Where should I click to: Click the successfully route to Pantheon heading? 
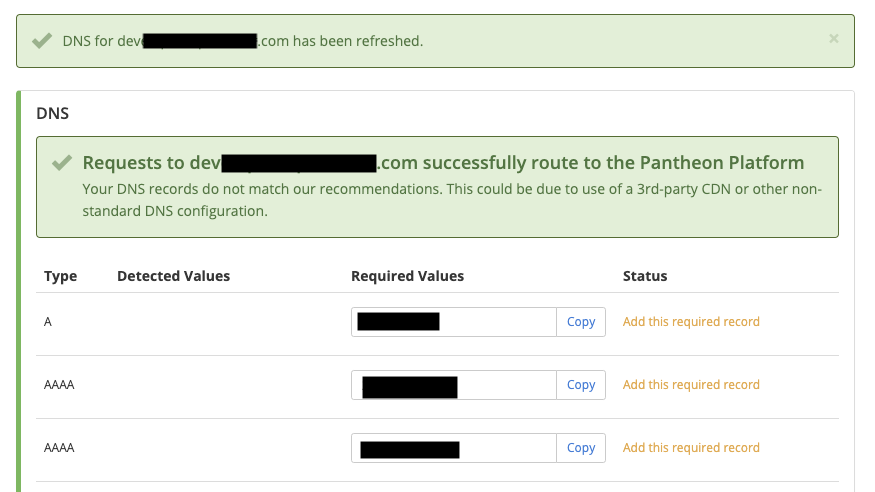click(x=444, y=162)
